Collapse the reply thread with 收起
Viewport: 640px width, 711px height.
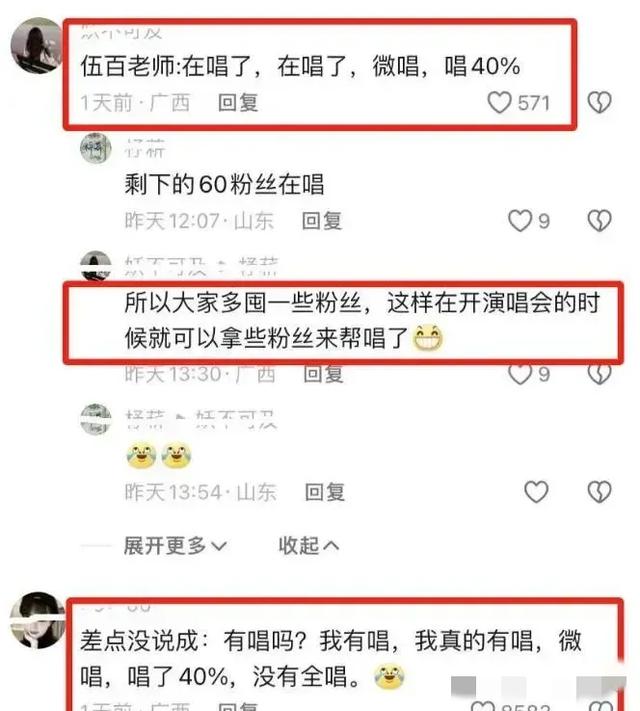pyautogui.click(x=308, y=545)
